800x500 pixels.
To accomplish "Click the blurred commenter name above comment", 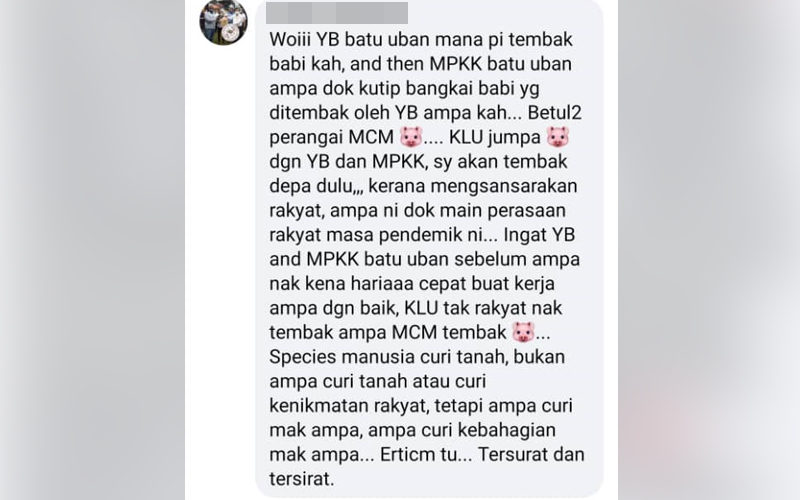I will (337, 13).
